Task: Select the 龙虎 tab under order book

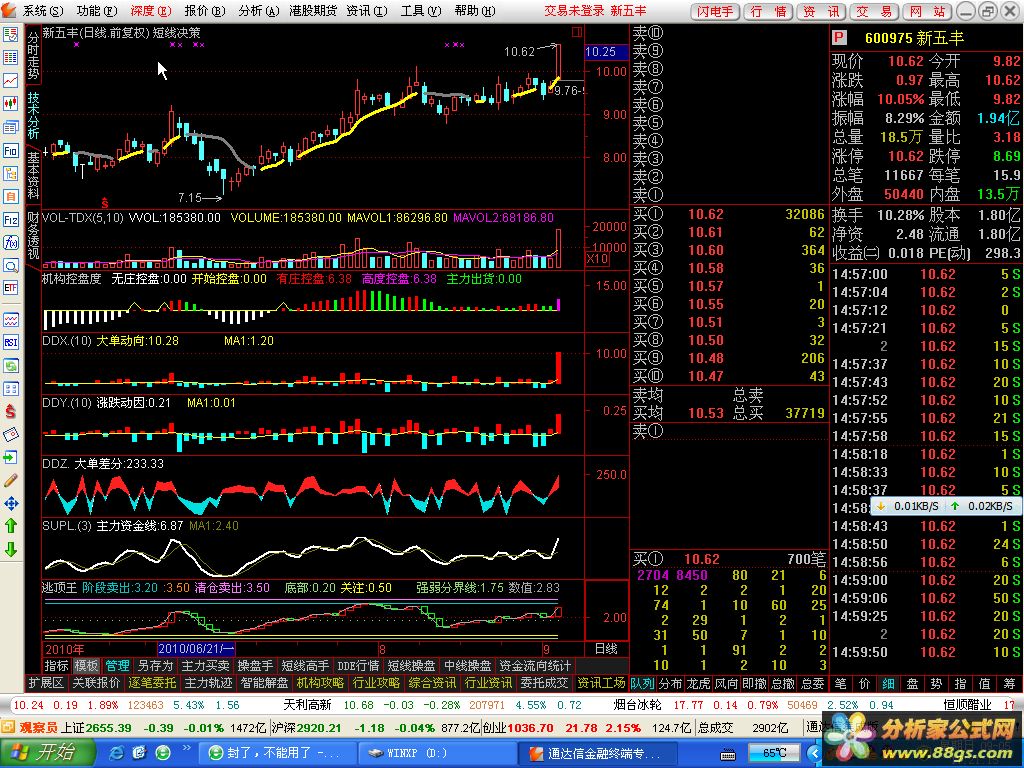Action: point(698,684)
